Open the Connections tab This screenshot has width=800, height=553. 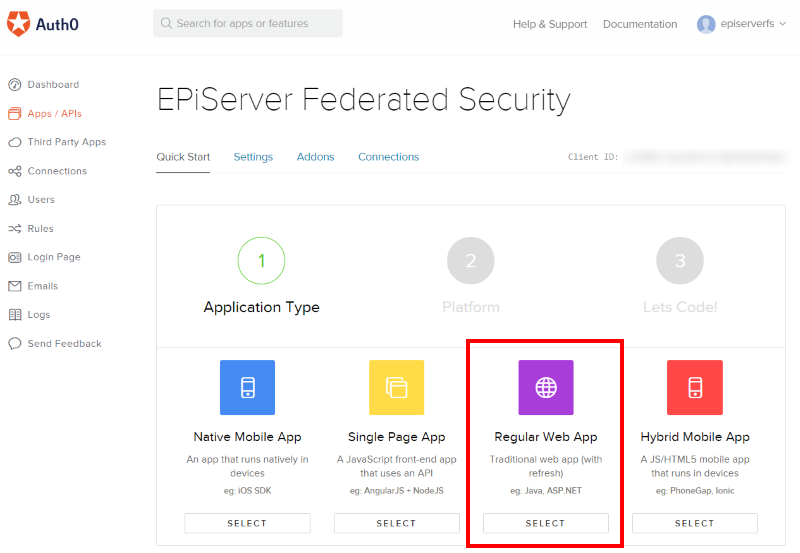point(388,157)
